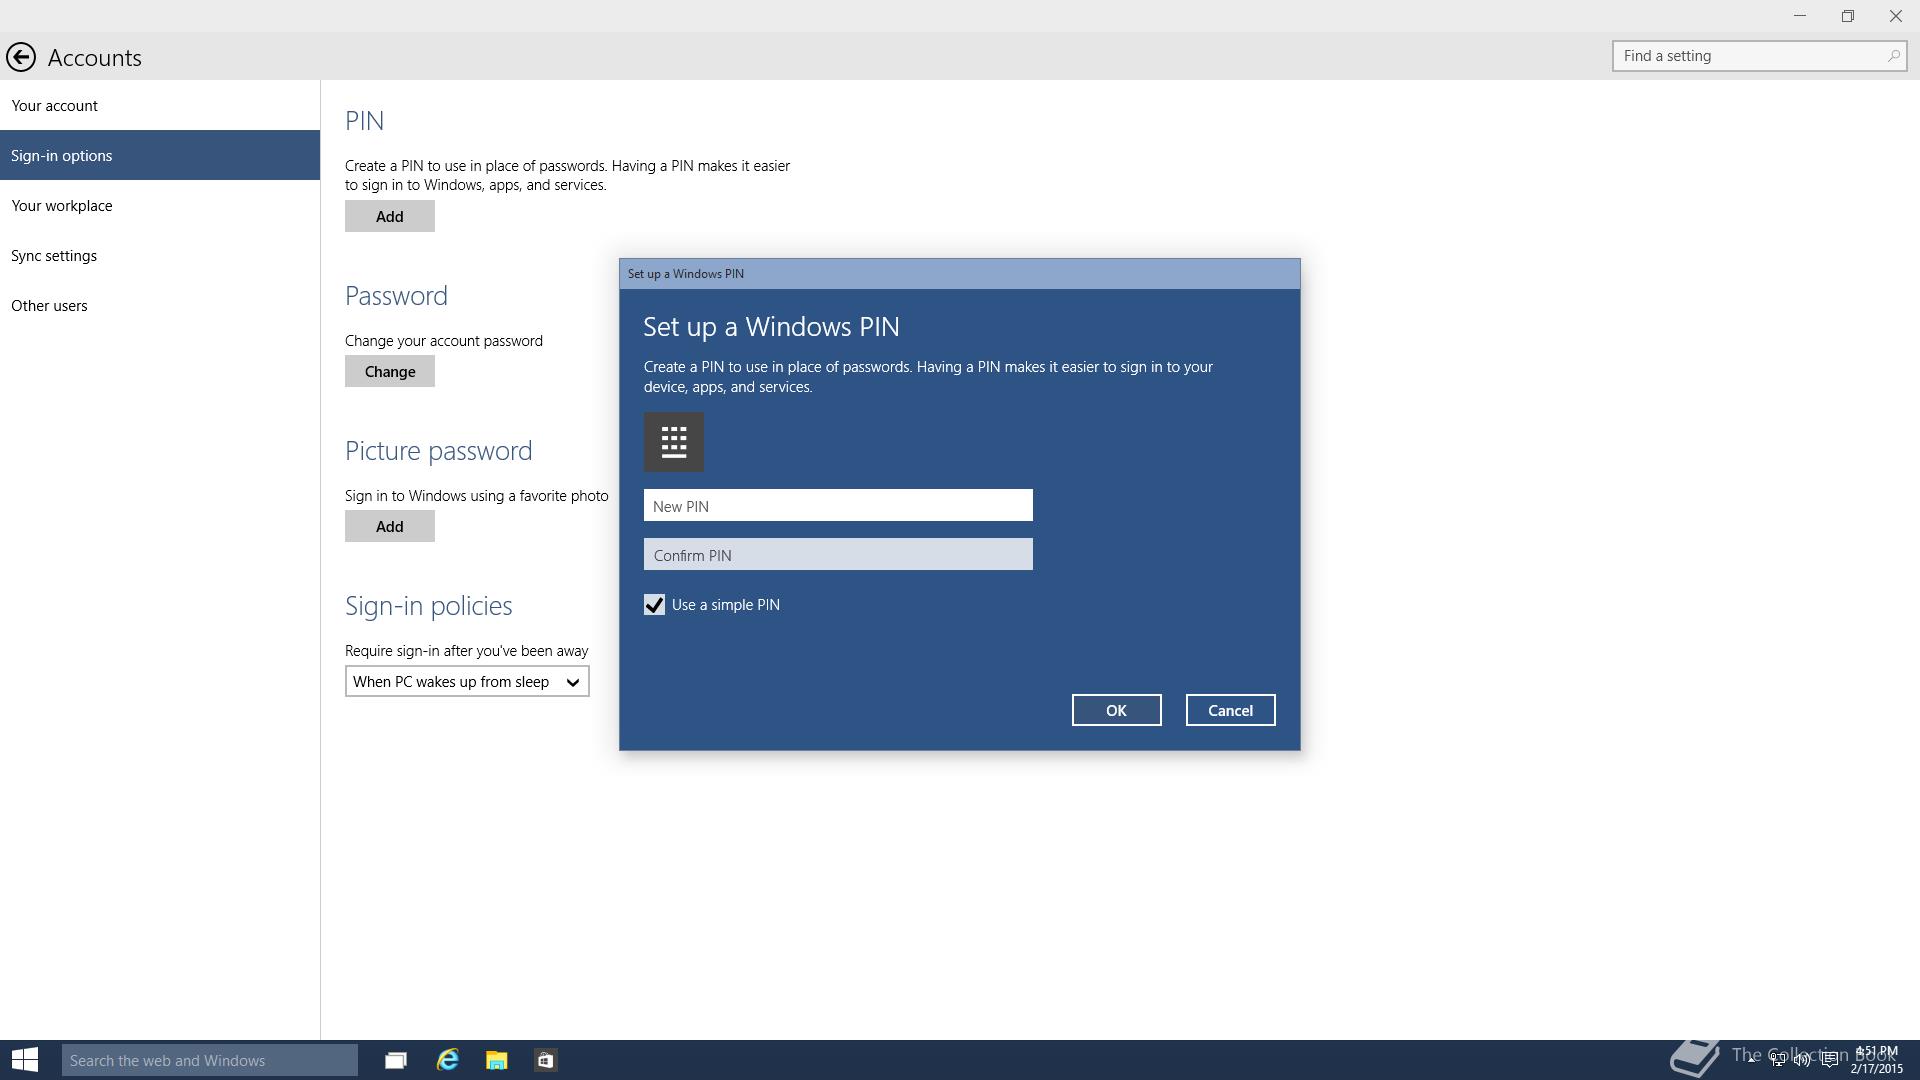
Task: Click the New PIN field
Action: (838, 505)
